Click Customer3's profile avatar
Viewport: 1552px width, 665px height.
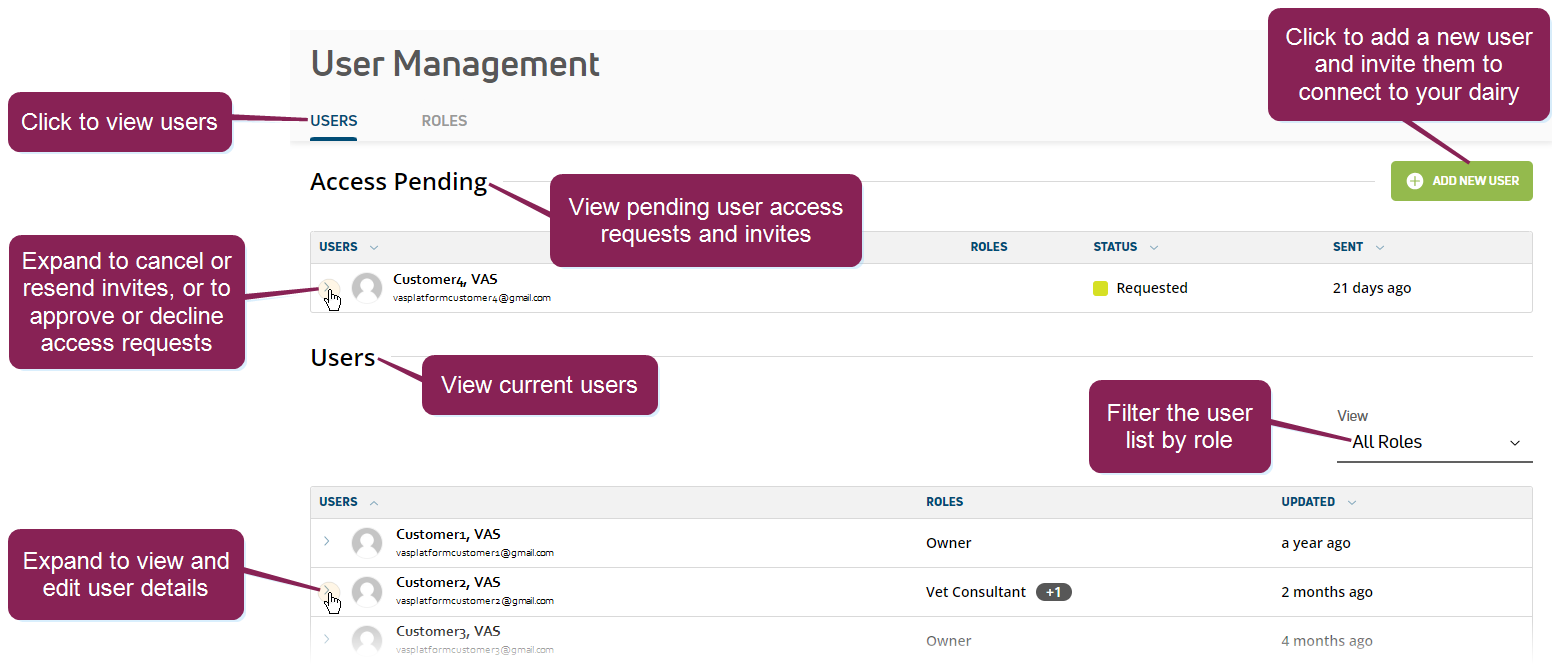366,638
